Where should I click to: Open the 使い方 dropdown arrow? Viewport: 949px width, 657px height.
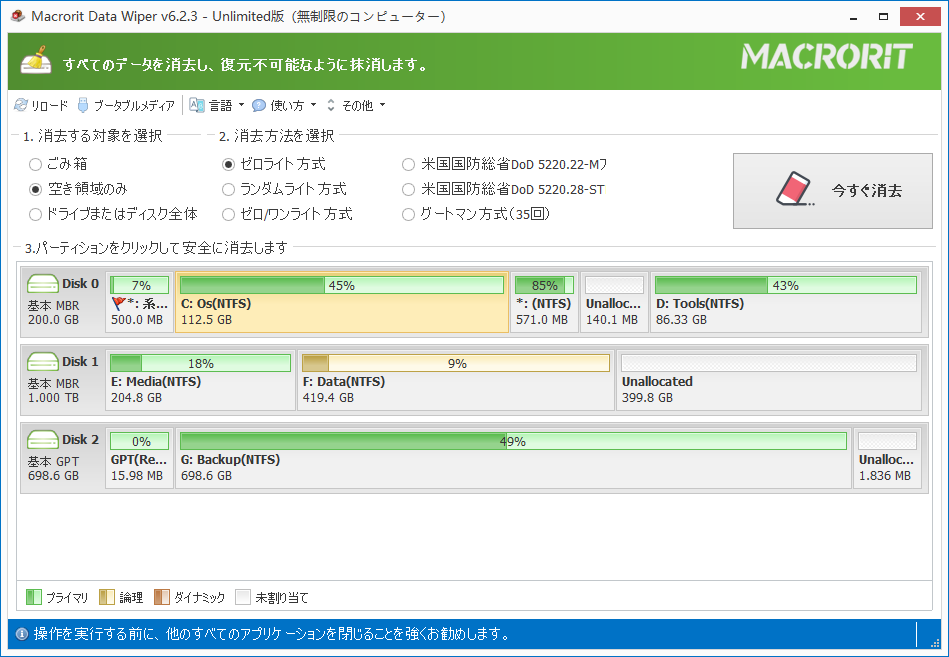tap(314, 105)
